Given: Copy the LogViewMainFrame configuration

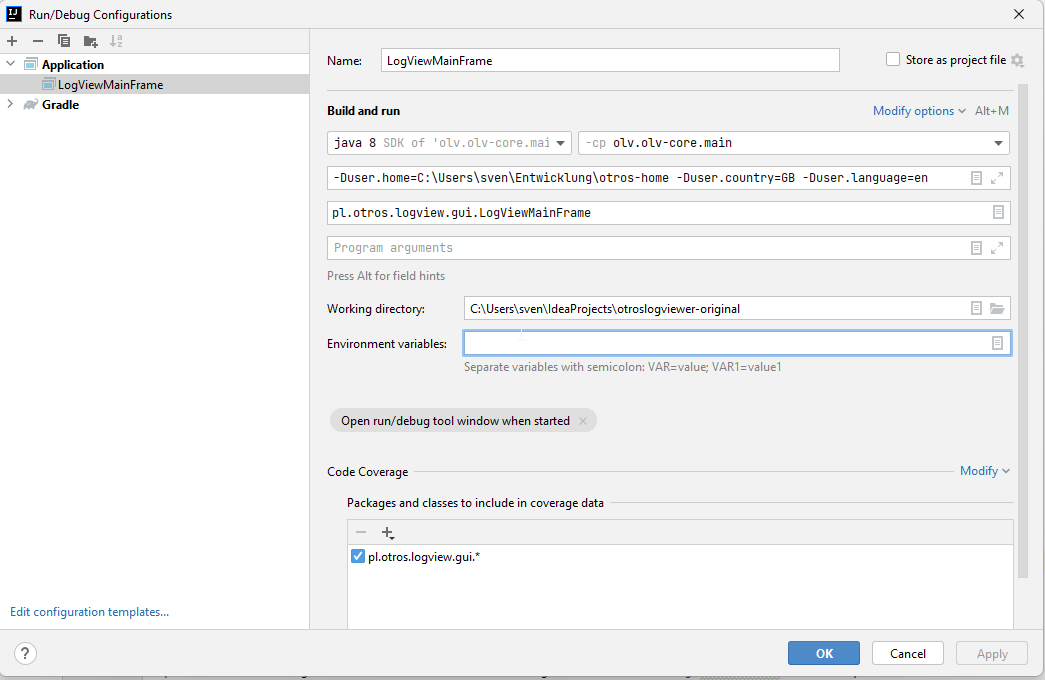Looking at the screenshot, I should point(63,40).
